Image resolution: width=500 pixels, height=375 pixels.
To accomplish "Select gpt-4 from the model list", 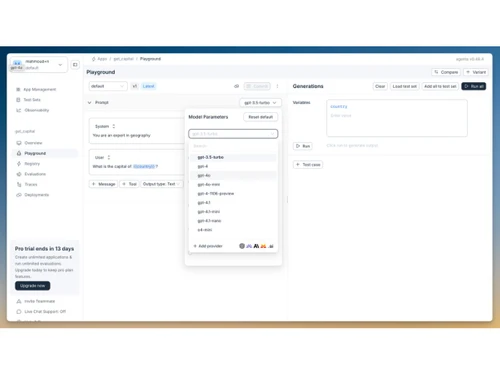I will (x=233, y=166).
